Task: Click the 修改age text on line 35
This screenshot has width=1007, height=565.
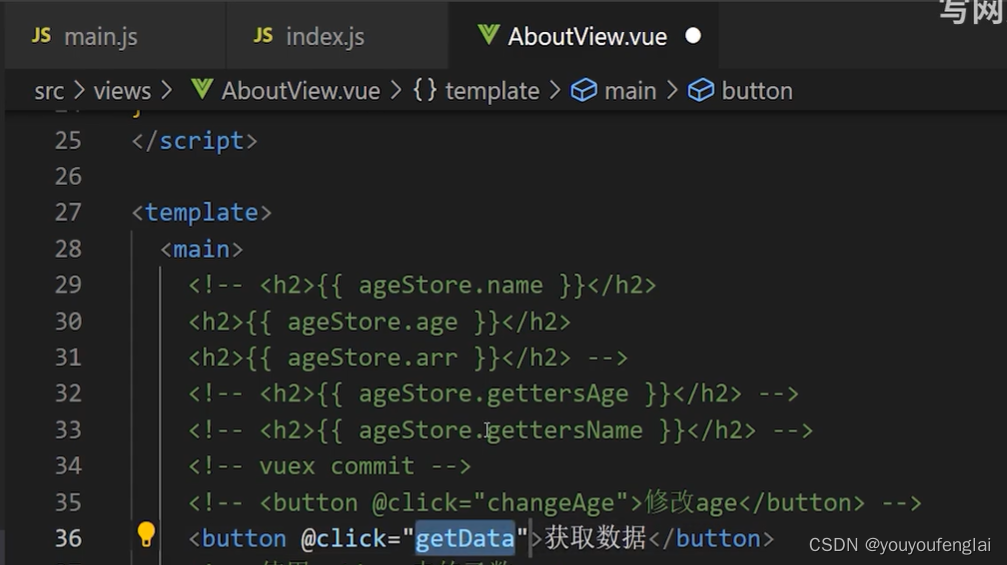Action: [691, 502]
